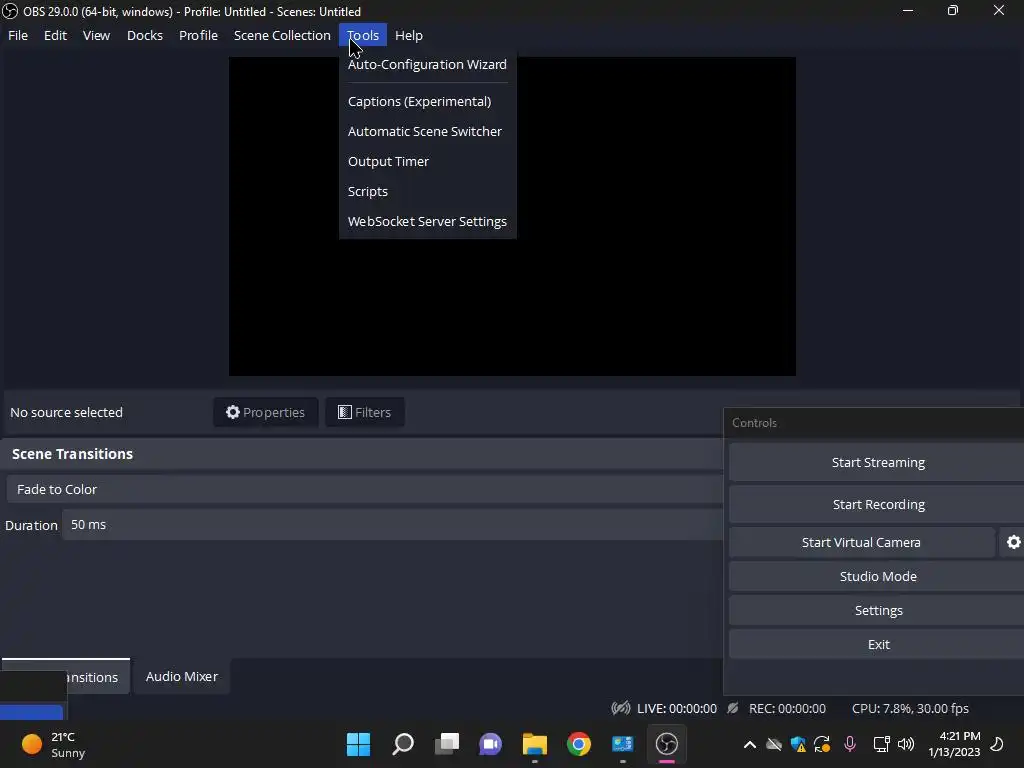The height and width of the screenshot is (768, 1024).
Task: Click Start Streaming
Action: coord(878,462)
